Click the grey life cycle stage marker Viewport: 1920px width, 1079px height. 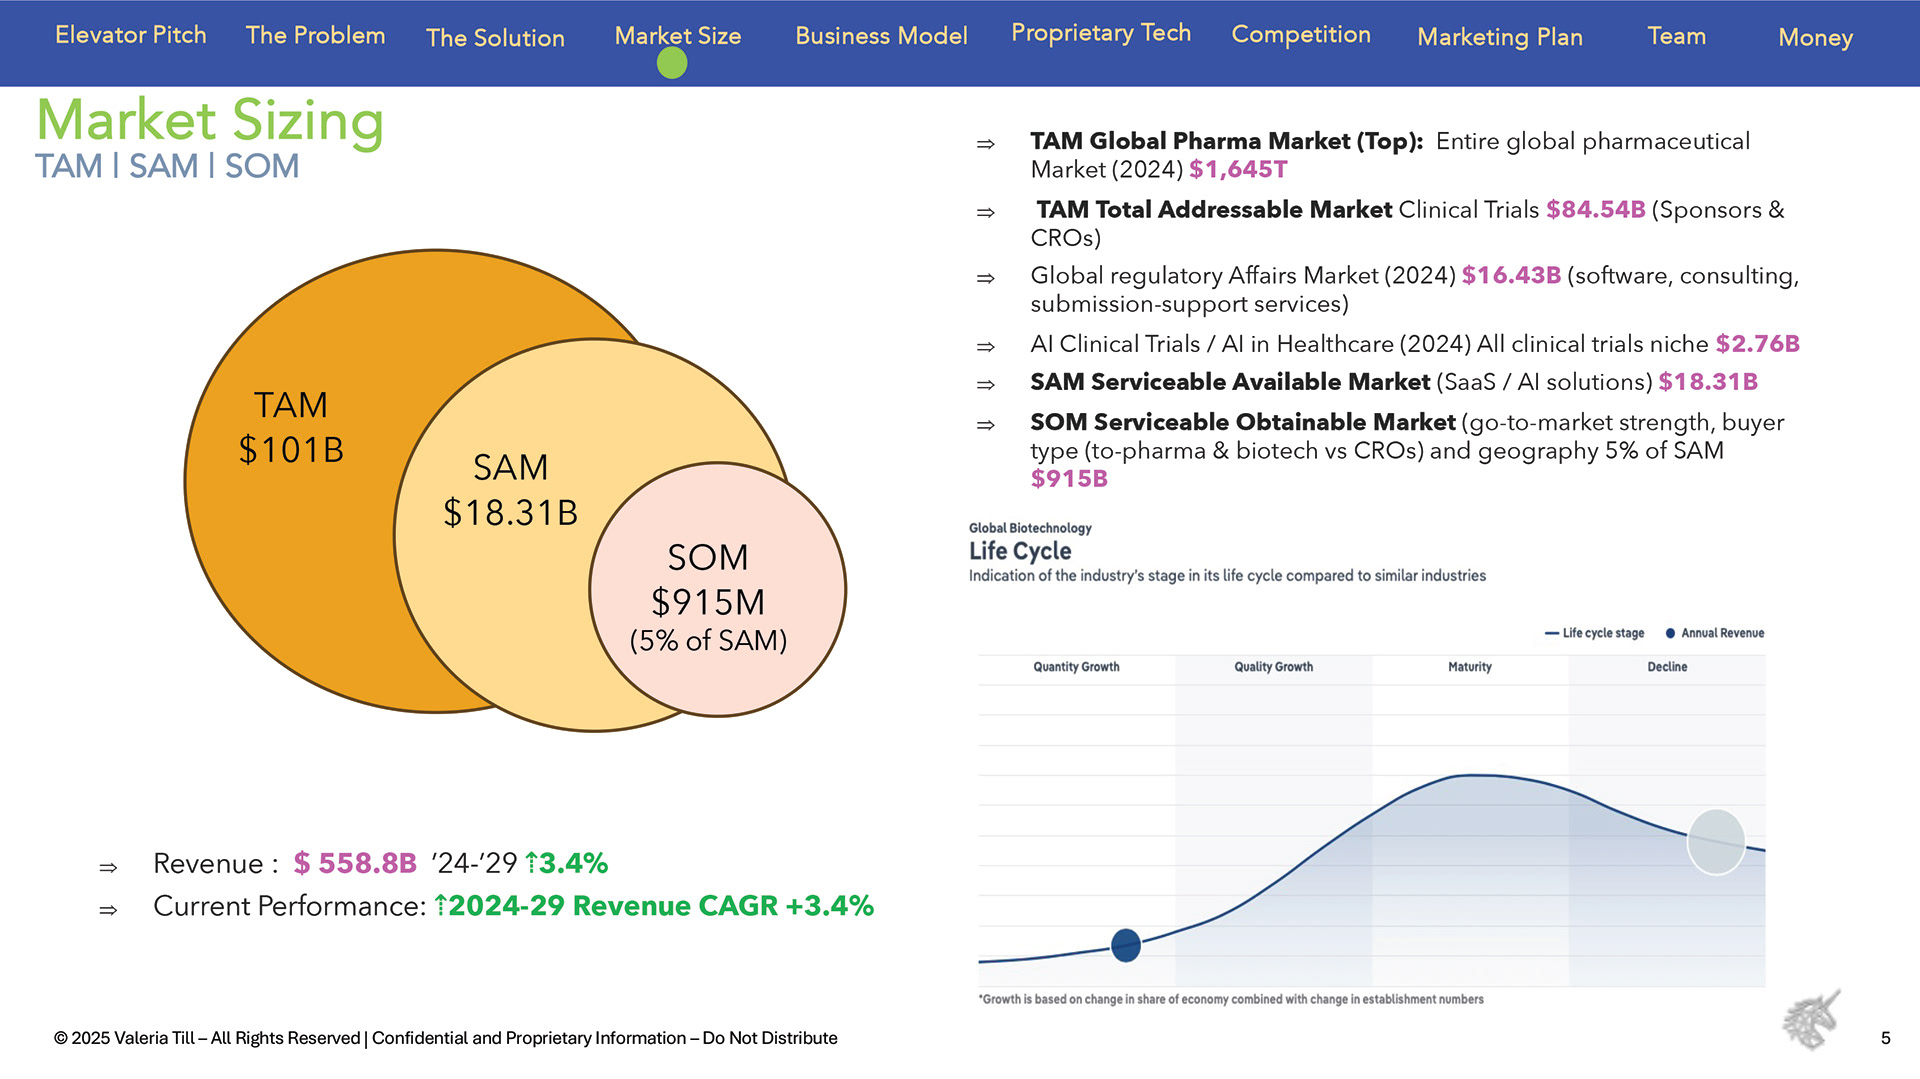coord(1716,842)
